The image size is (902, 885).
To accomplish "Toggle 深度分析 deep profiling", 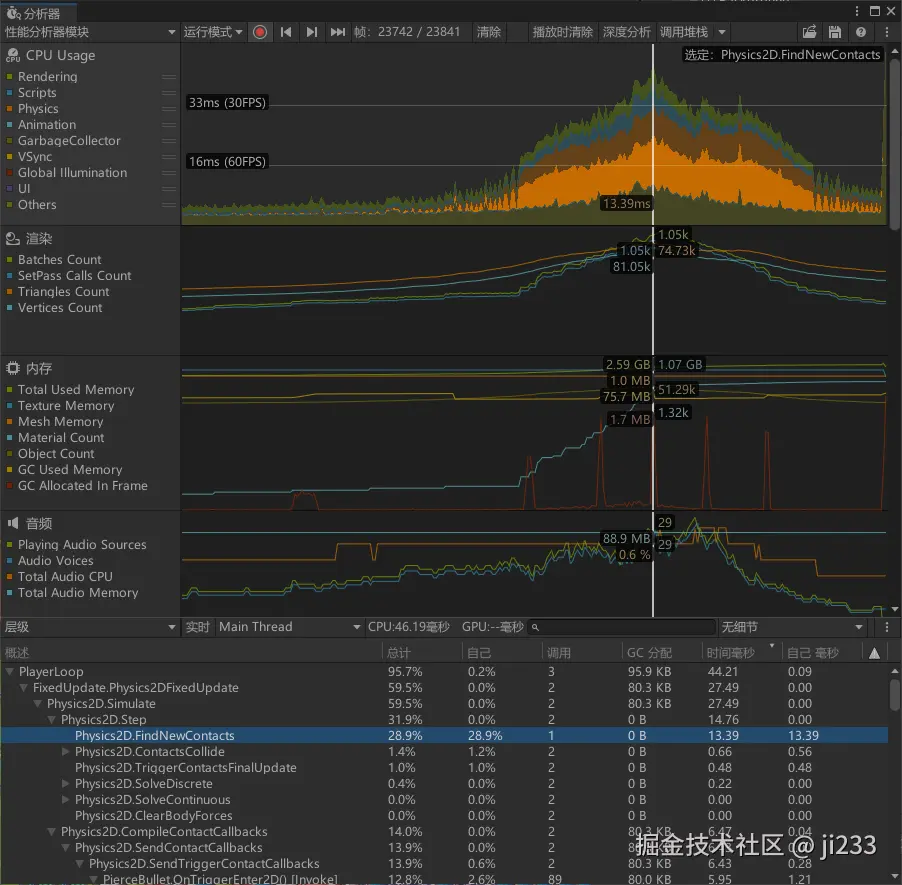I will 626,32.
